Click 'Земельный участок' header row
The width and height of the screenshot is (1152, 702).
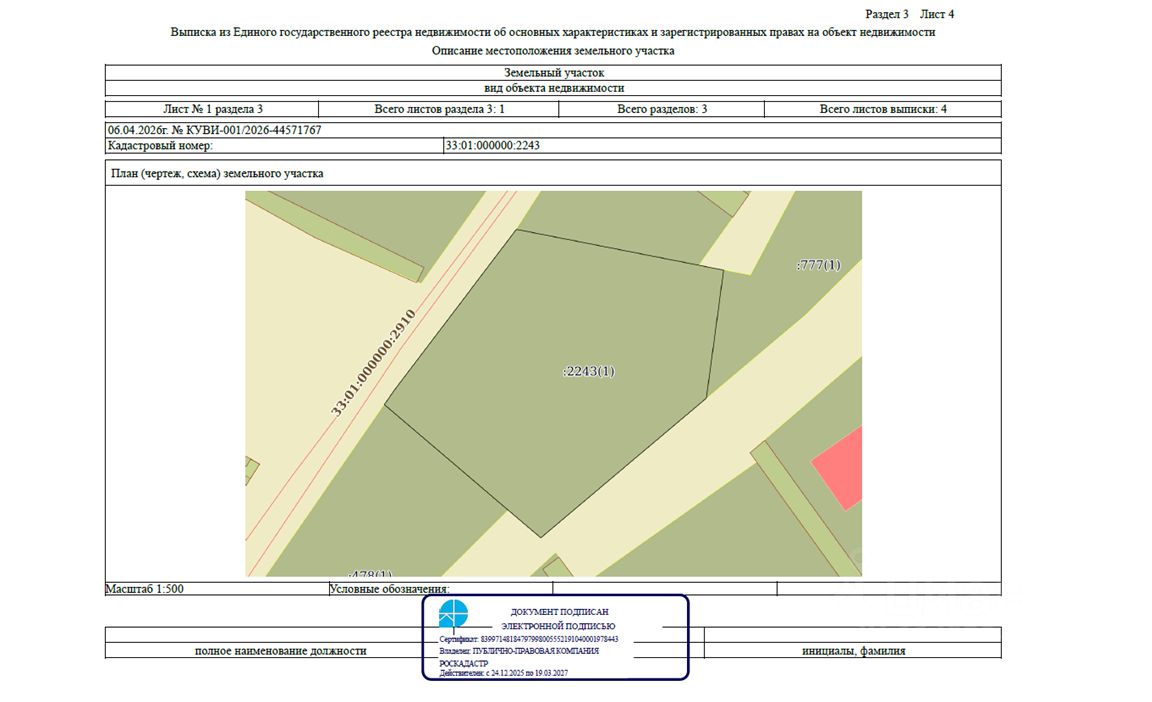[x=553, y=73]
